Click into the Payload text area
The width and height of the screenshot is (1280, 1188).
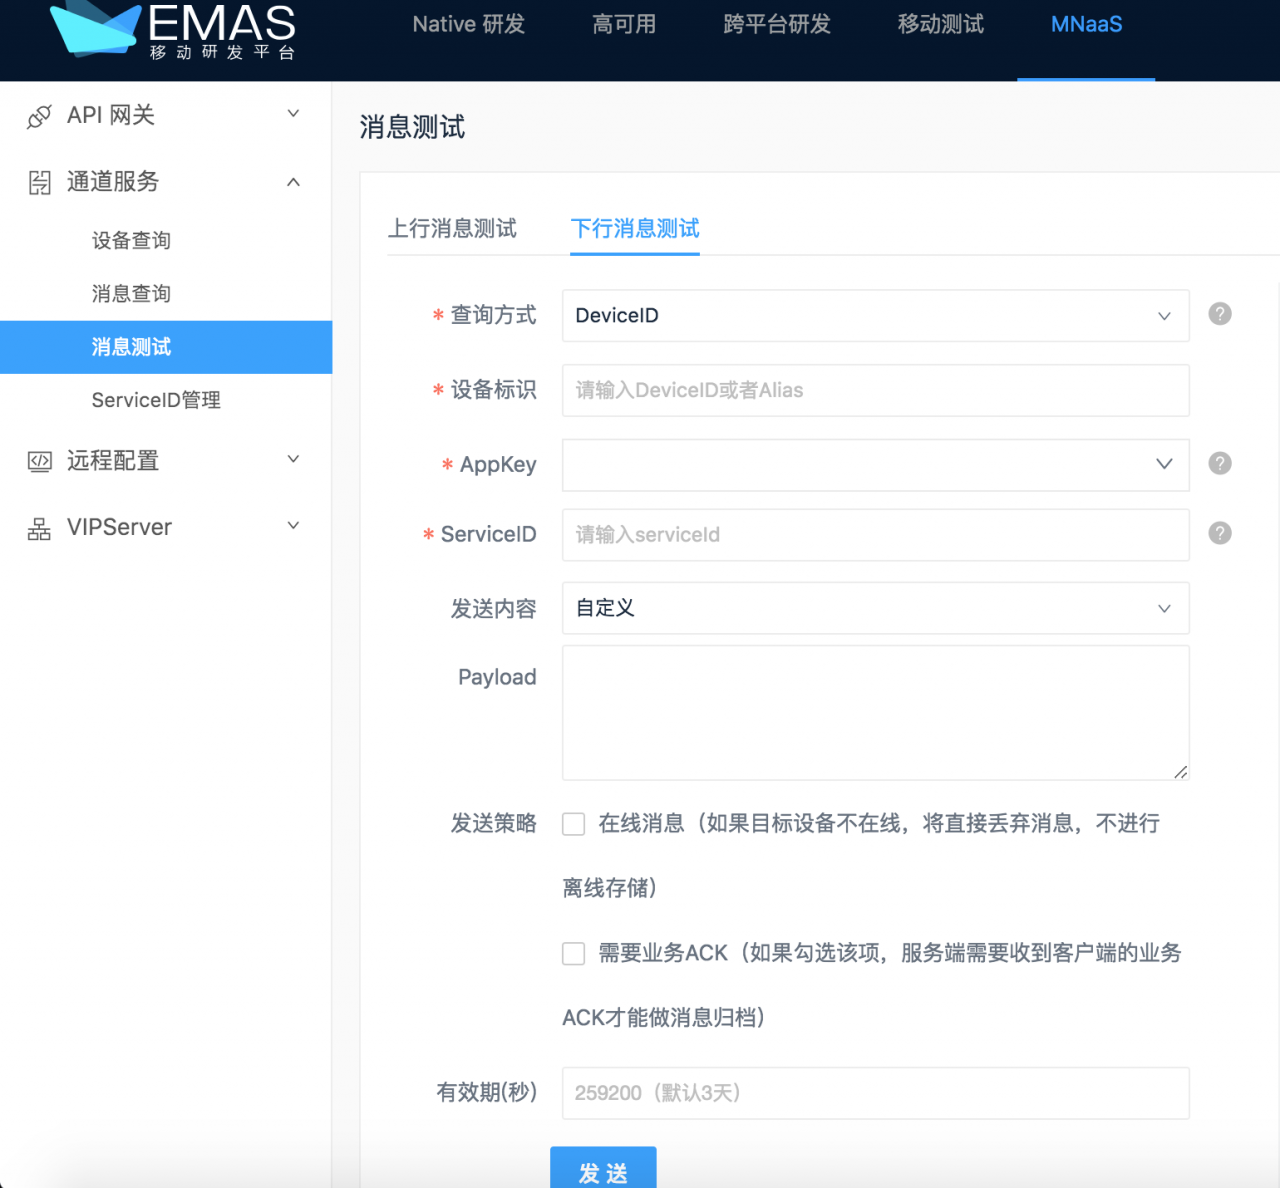[x=876, y=713]
